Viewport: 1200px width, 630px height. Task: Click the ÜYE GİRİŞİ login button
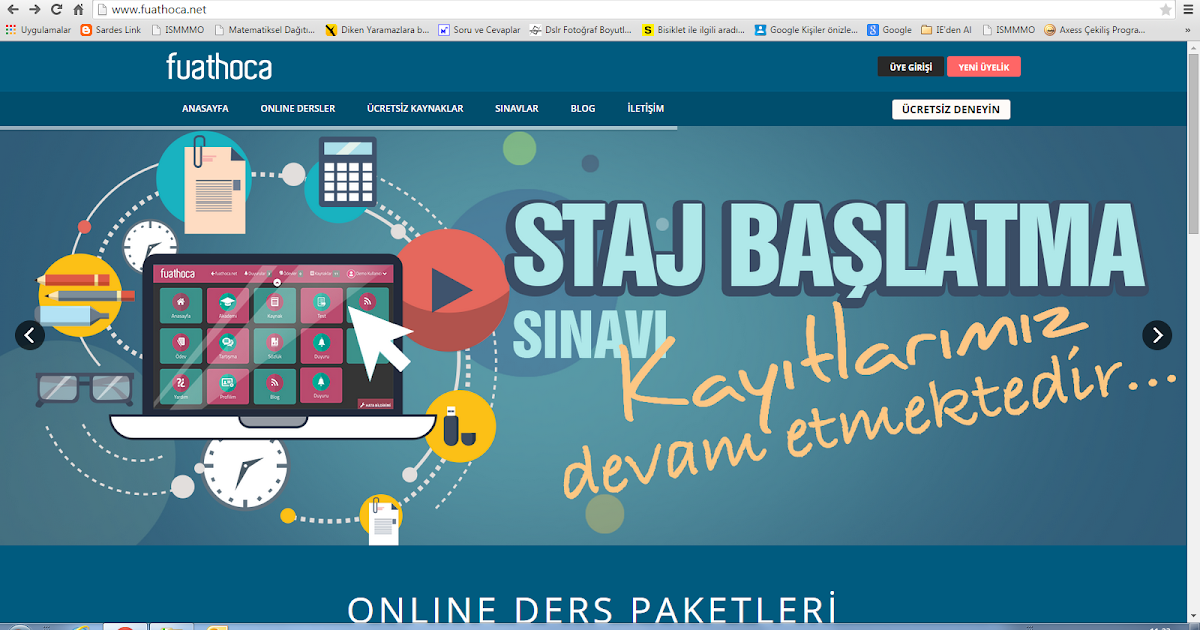(911, 67)
